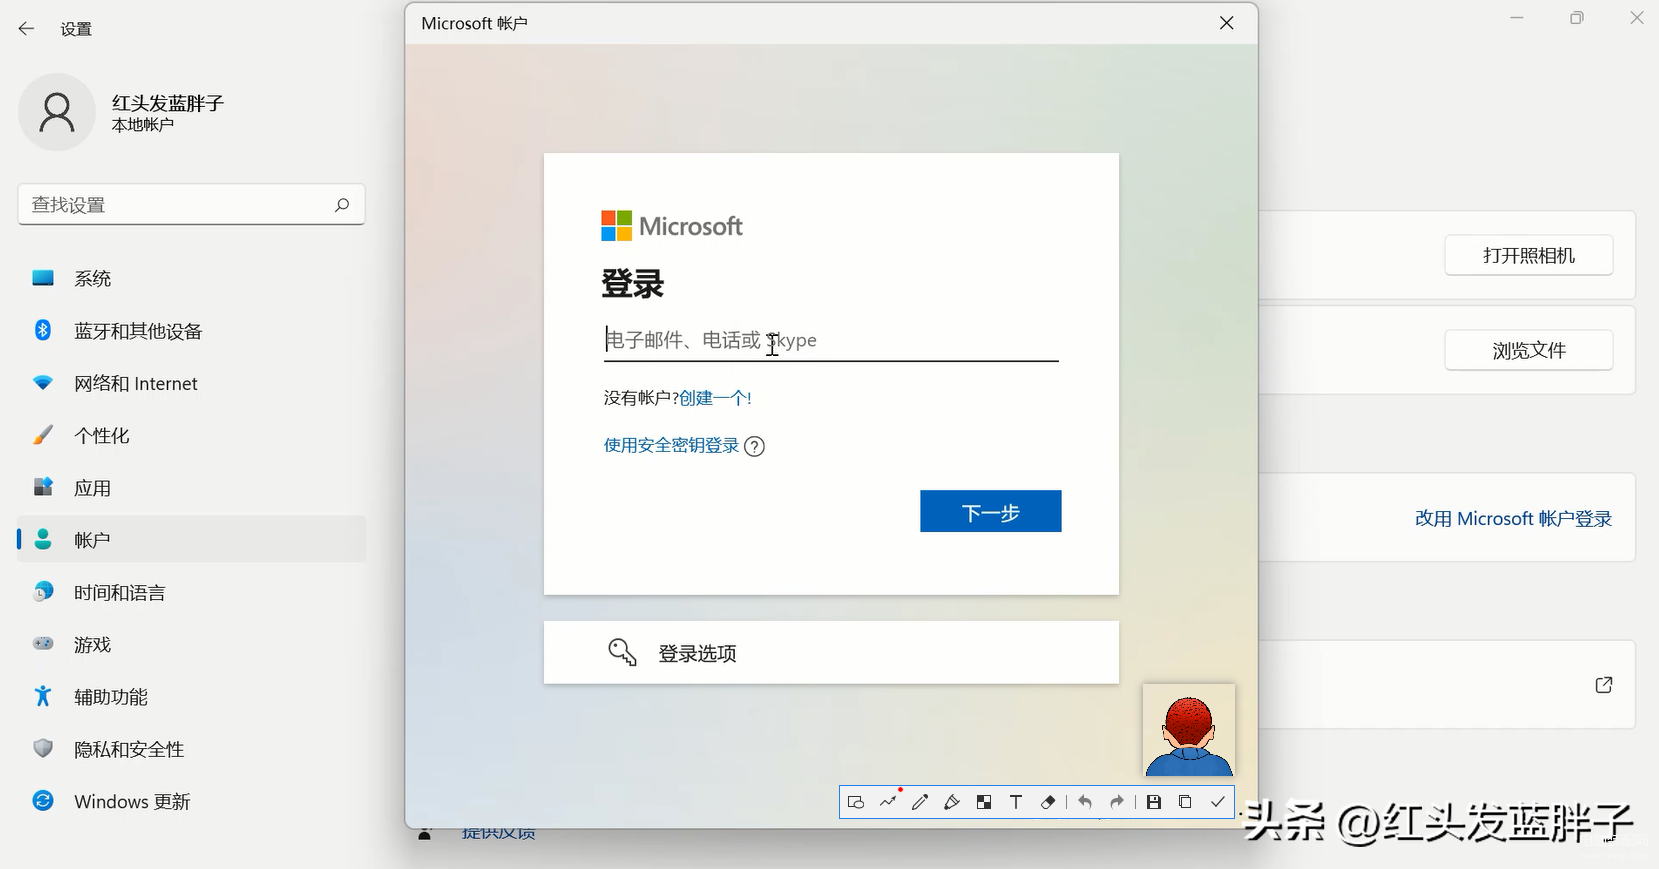This screenshot has width=1659, height=869.
Task: Select the mosaic blur tool
Action: point(984,802)
